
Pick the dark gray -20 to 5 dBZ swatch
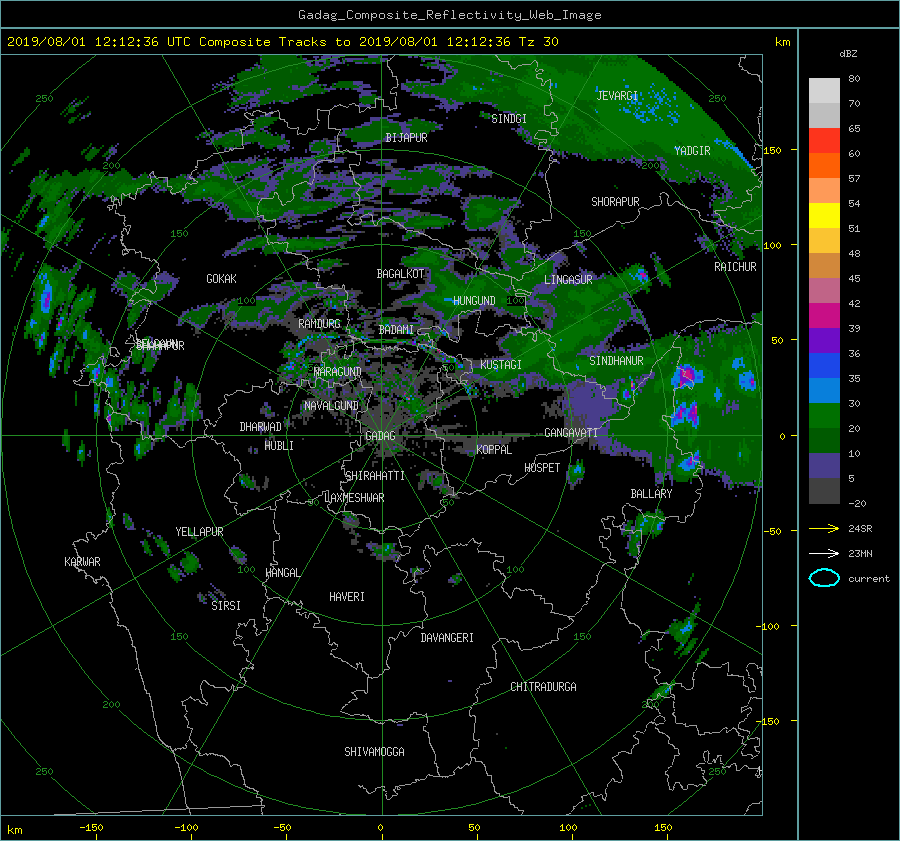click(824, 491)
